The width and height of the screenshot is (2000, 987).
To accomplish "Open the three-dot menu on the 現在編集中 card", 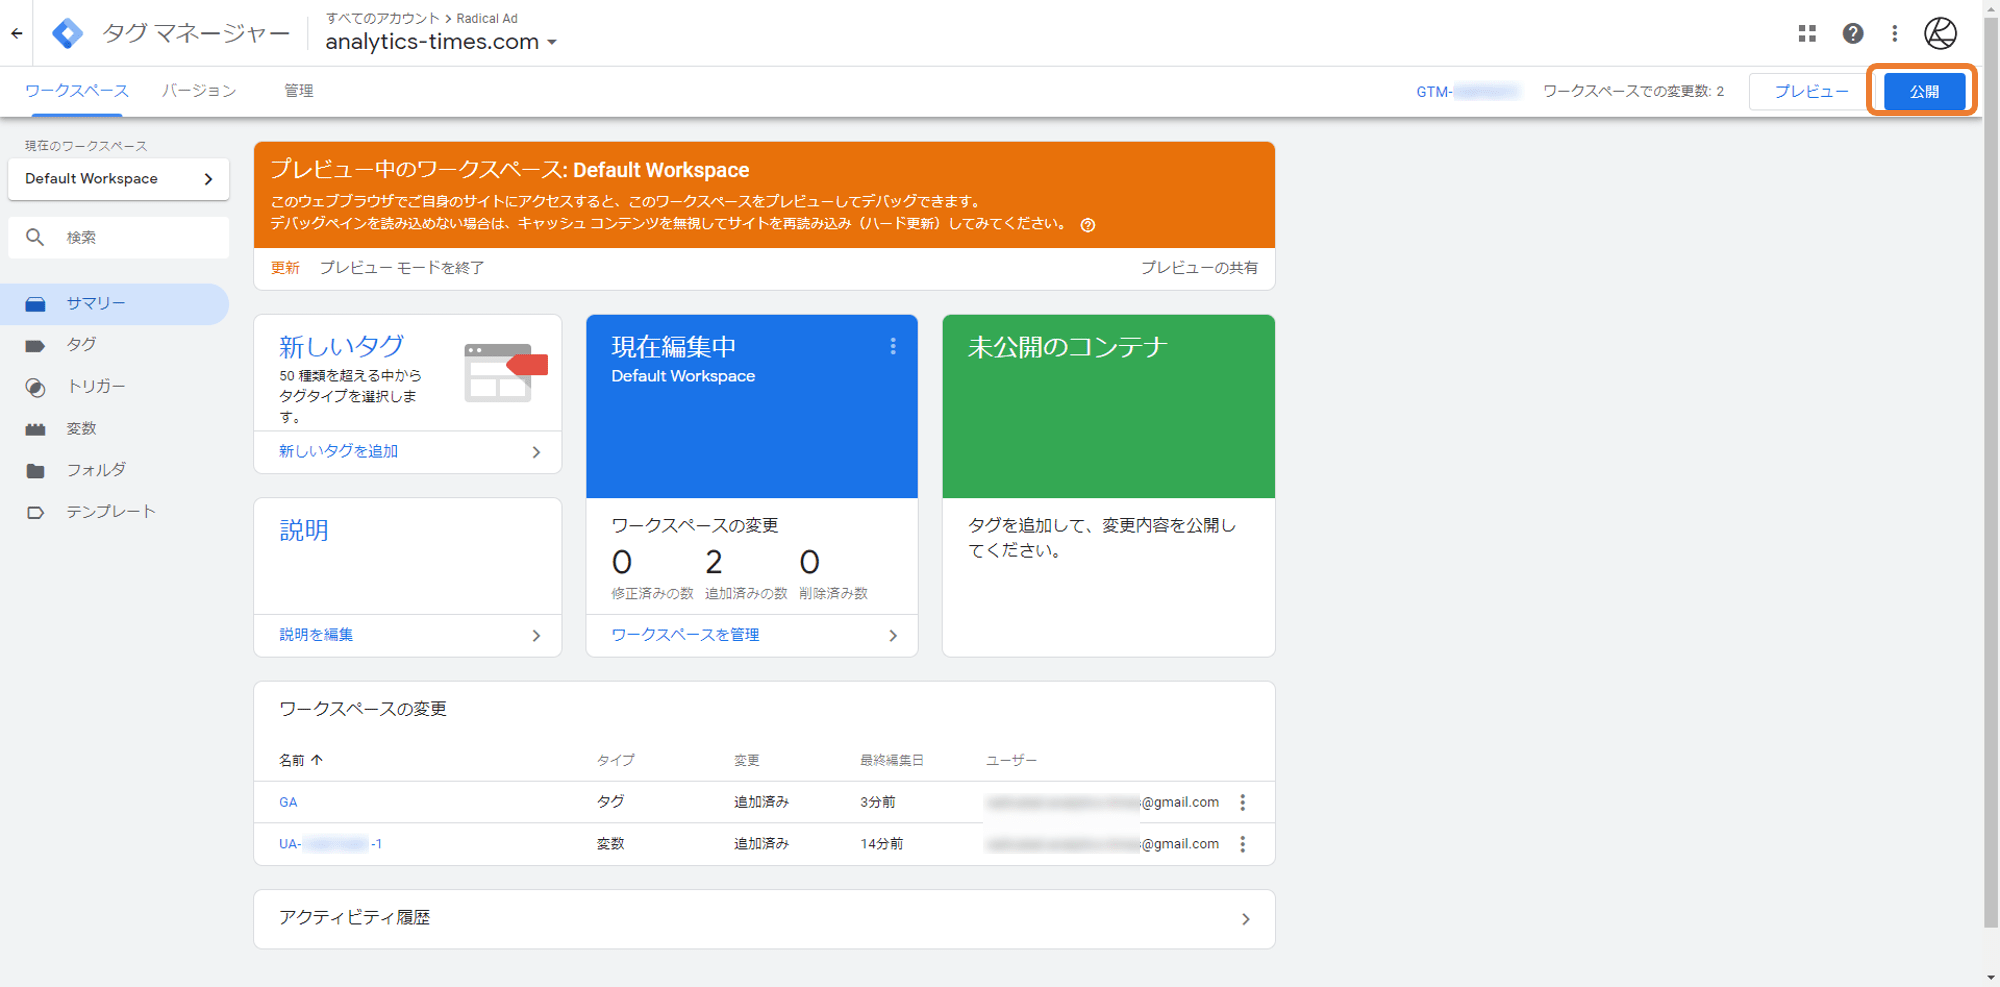I will [892, 346].
